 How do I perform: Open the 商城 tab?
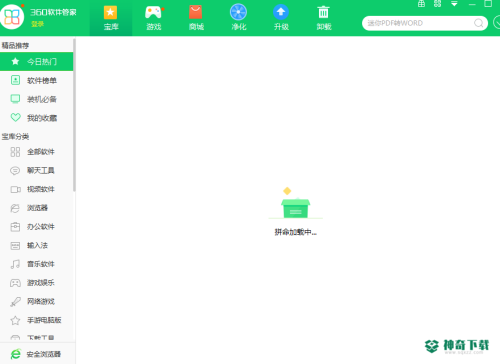[196, 18]
